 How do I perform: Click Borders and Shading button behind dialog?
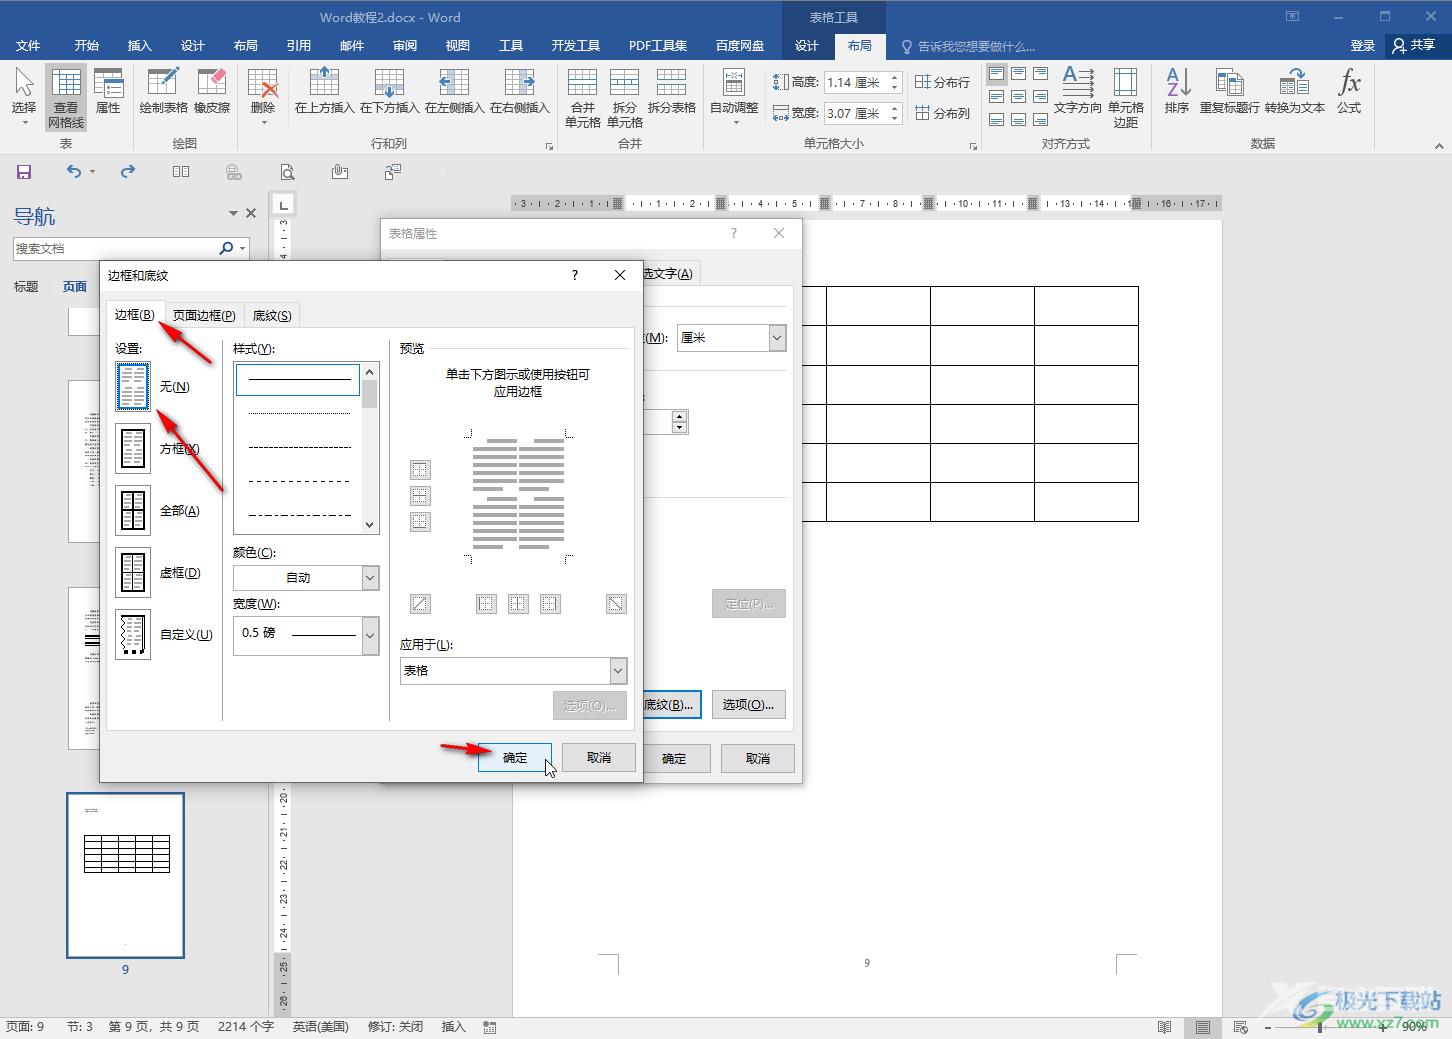point(671,704)
